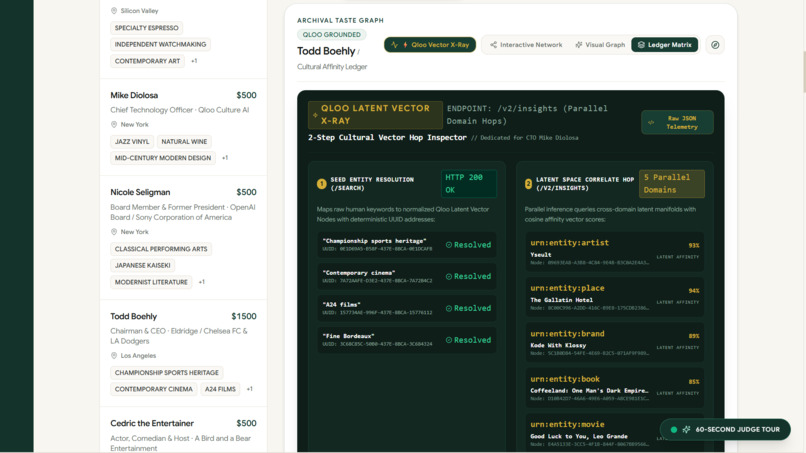Click Resolved check icon for Championship sports heritage
The height and width of the screenshot is (453, 806).
point(449,245)
